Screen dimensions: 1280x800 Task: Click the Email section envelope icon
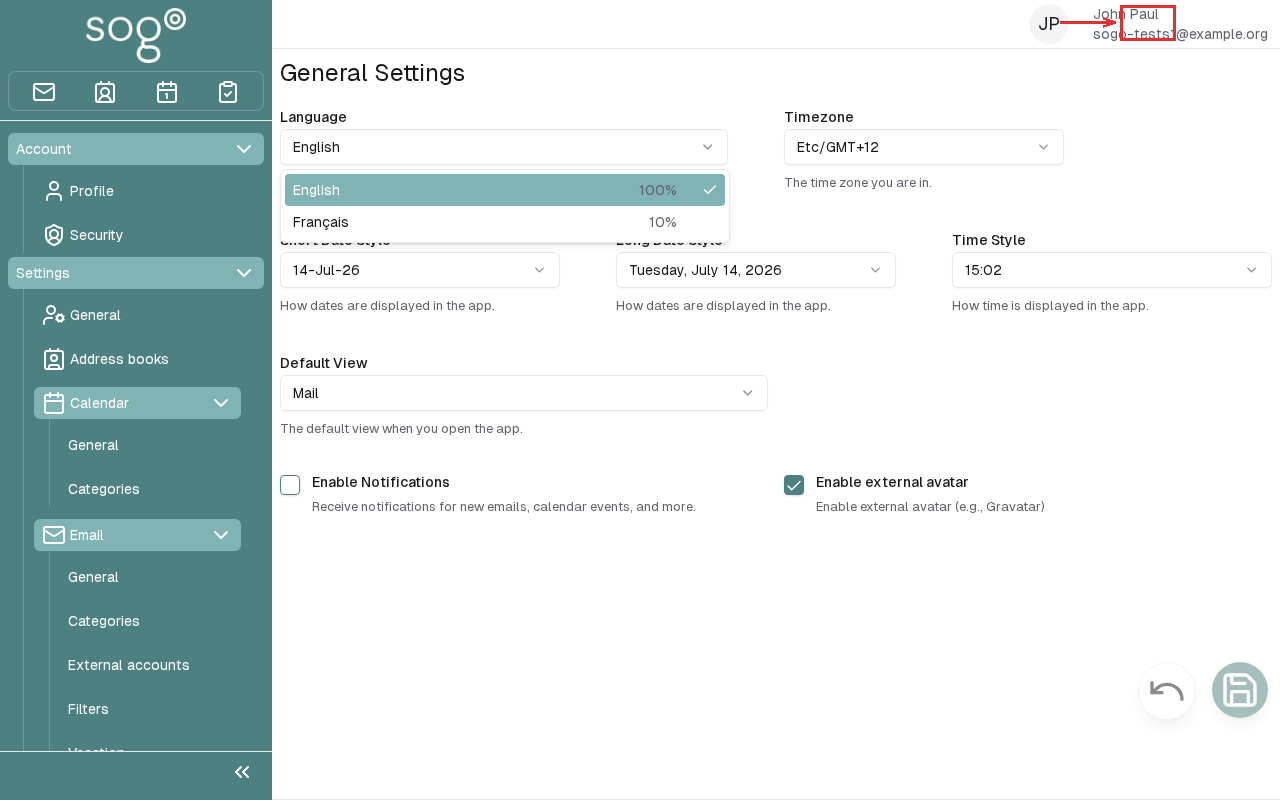click(x=54, y=535)
